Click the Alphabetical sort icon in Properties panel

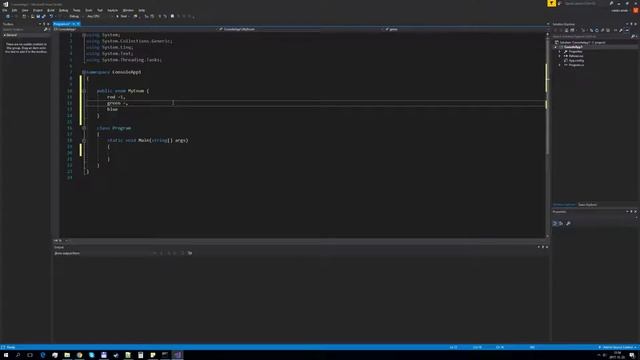point(561,223)
